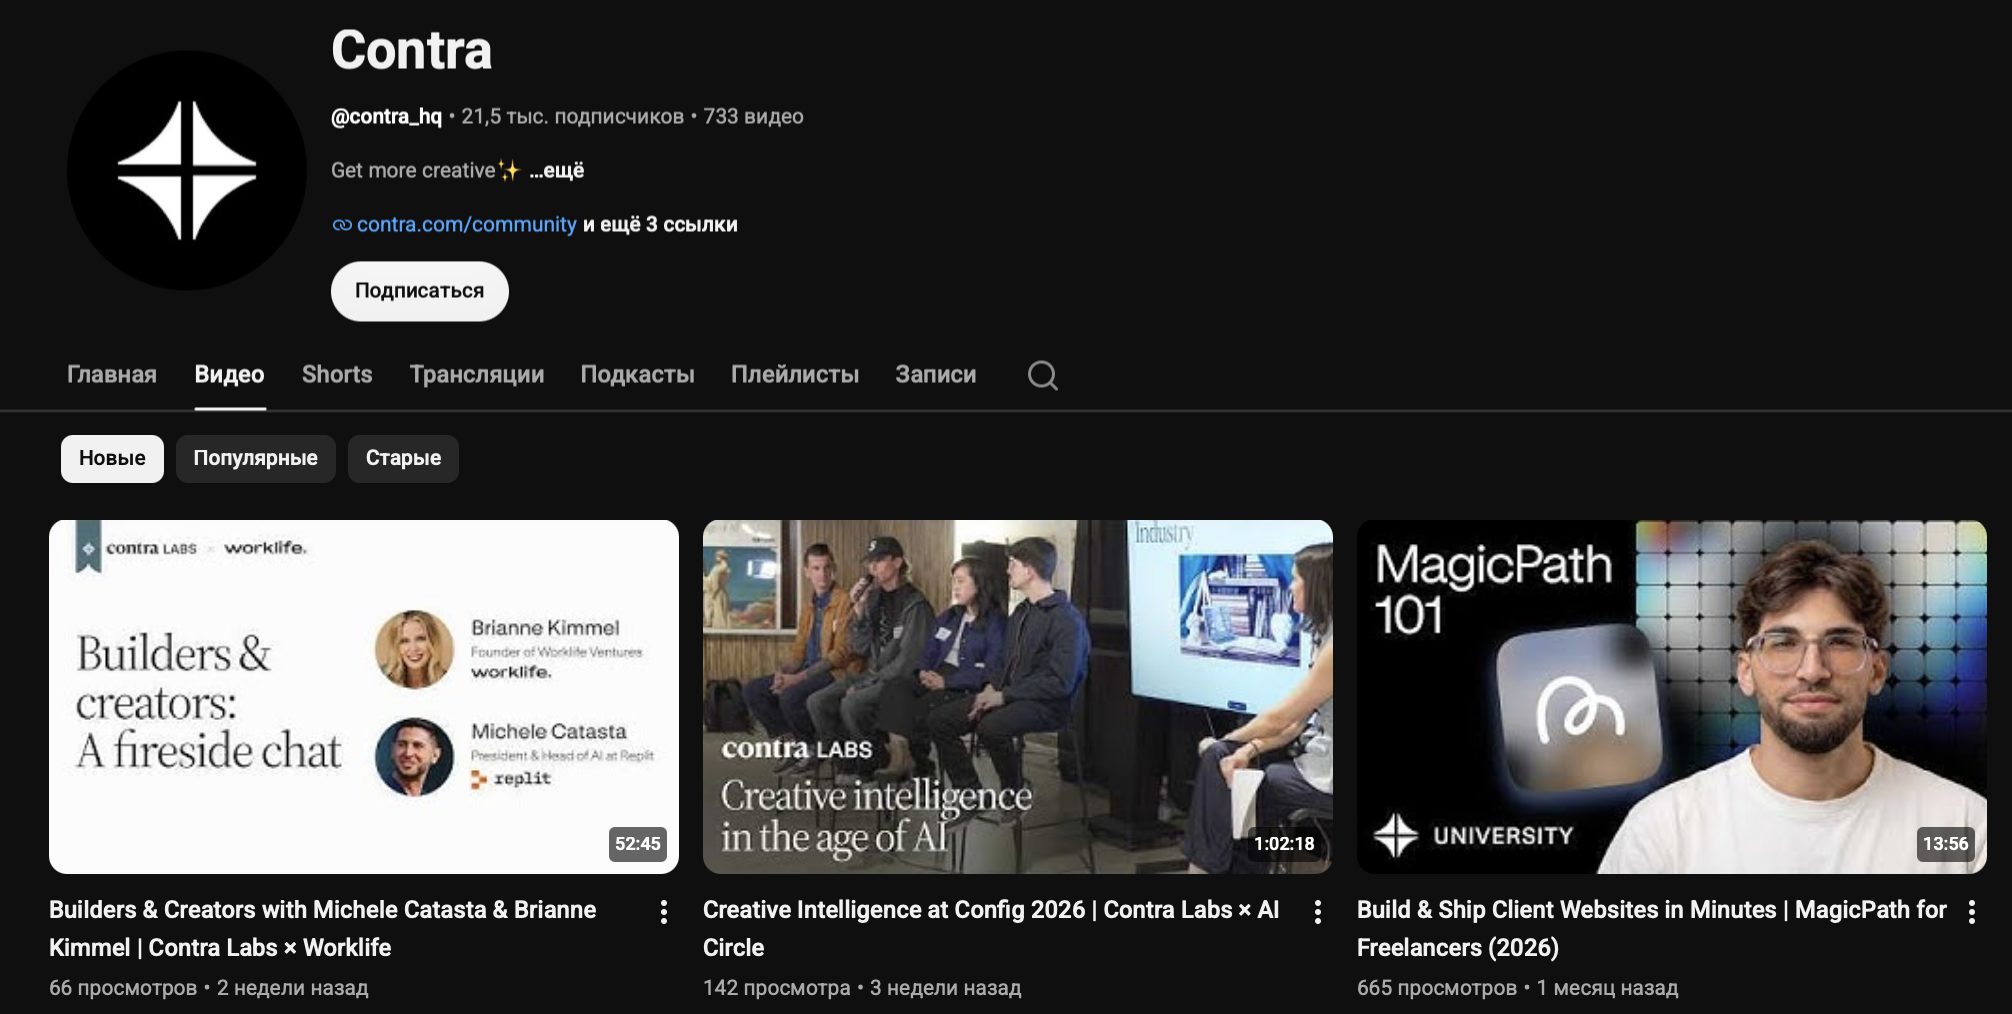Open options menu for MagicPath video
The height and width of the screenshot is (1014, 2012).
[x=1971, y=911]
